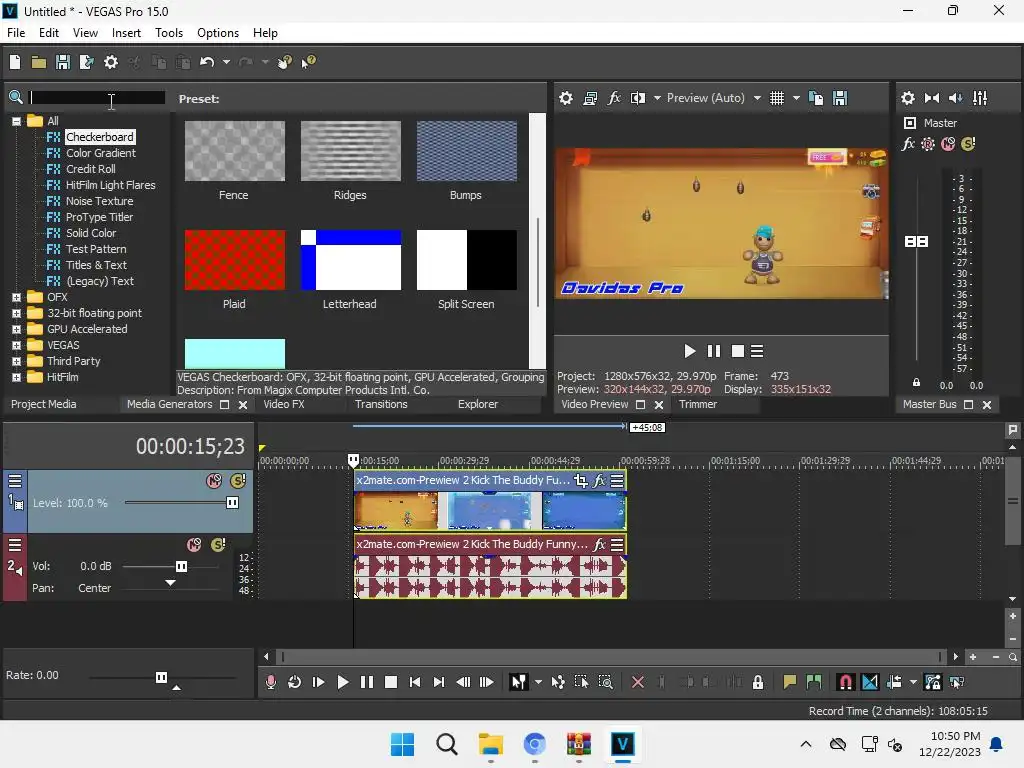Click Dim Output in Master Bus

click(x=955, y=98)
